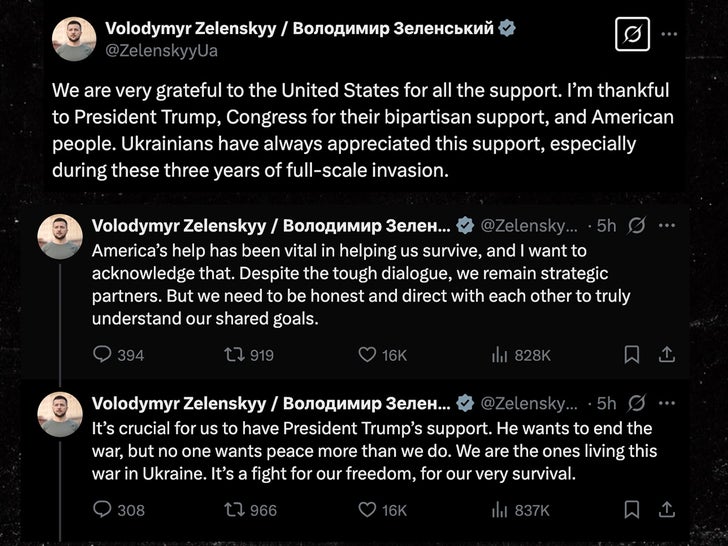Click the profile avatar on the main post

click(73, 40)
